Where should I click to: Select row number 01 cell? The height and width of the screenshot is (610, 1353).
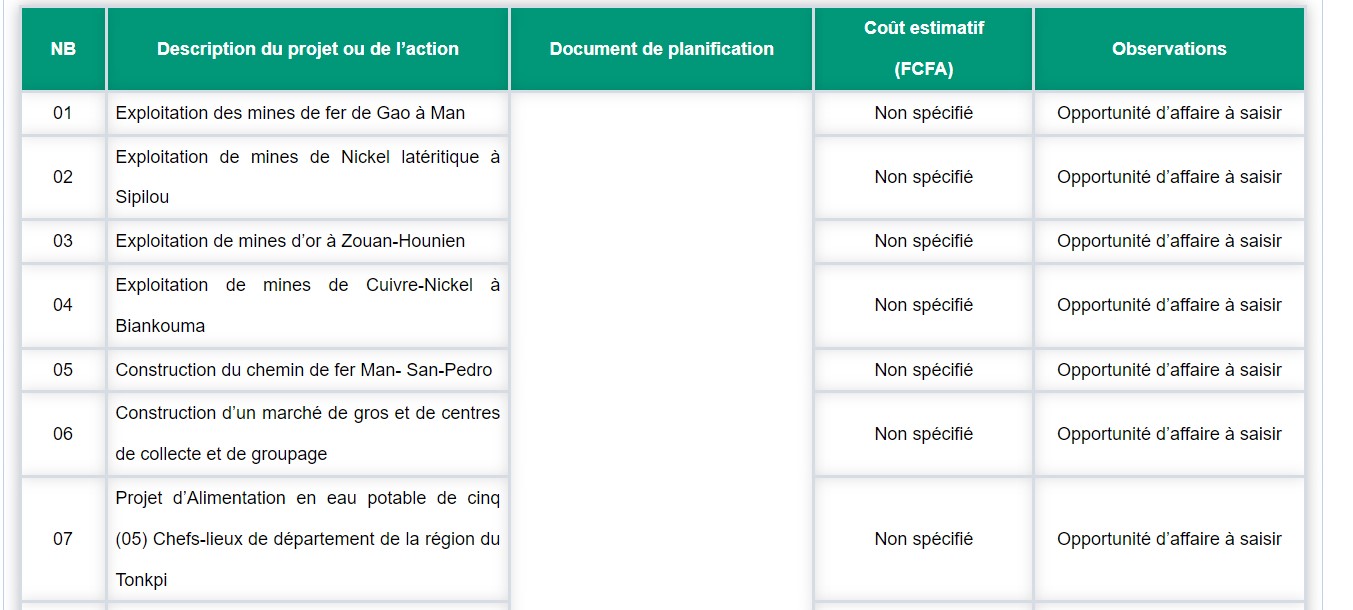63,113
